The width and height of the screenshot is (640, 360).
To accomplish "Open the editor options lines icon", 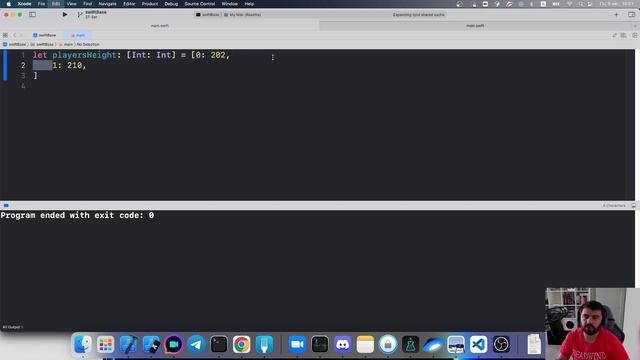I will click(x=623, y=36).
